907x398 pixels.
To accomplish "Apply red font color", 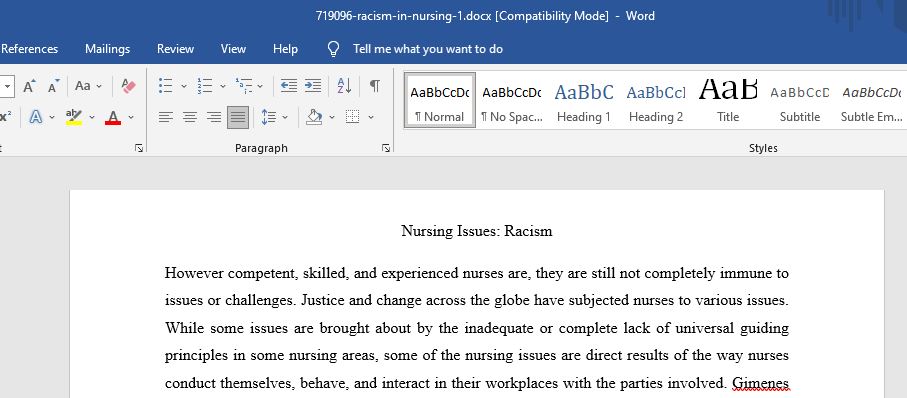I will (113, 117).
